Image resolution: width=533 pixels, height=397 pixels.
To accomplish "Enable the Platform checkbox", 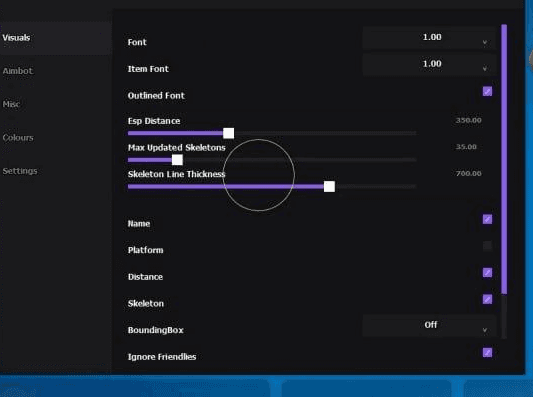I will pyautogui.click(x=487, y=246).
